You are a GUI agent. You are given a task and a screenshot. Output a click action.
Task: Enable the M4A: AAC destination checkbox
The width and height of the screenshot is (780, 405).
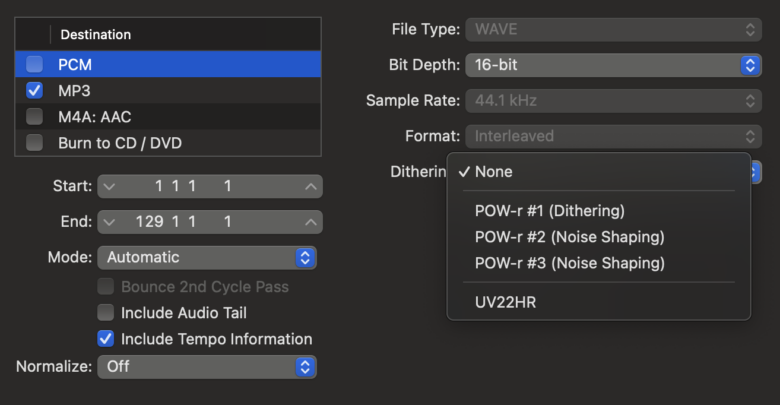pyautogui.click(x=35, y=116)
